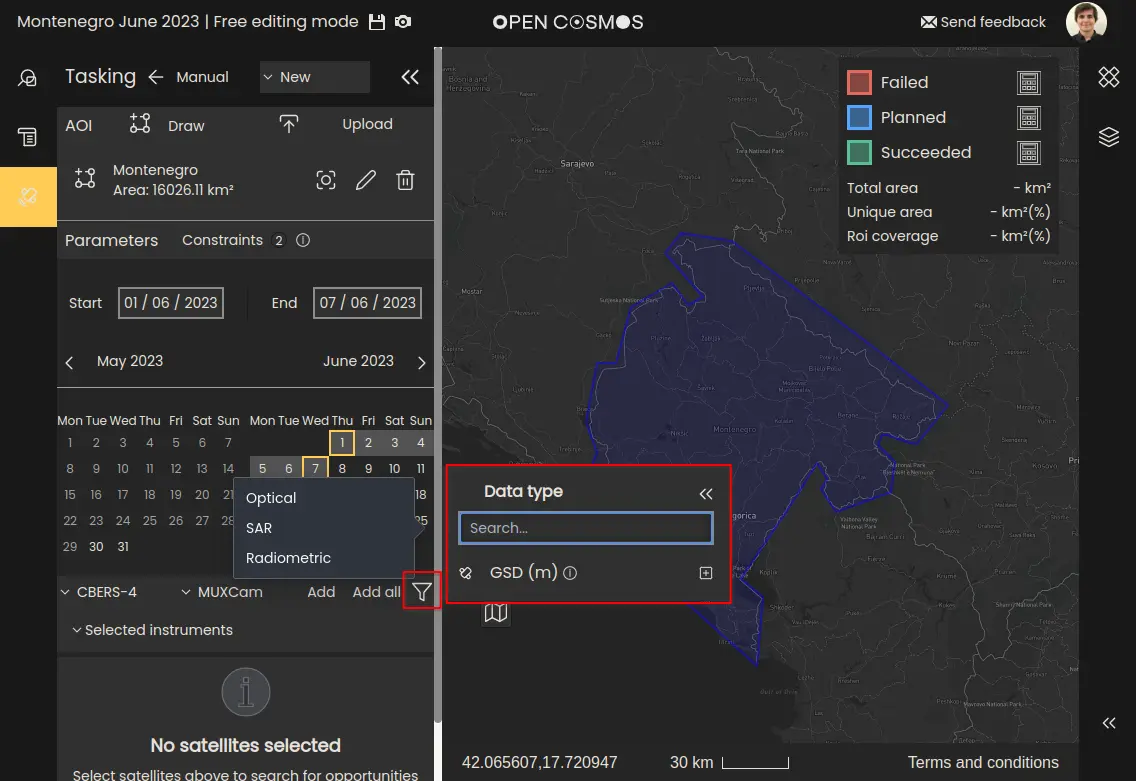Toggle the Succeeded legend color box
The image size is (1136, 781).
point(859,153)
